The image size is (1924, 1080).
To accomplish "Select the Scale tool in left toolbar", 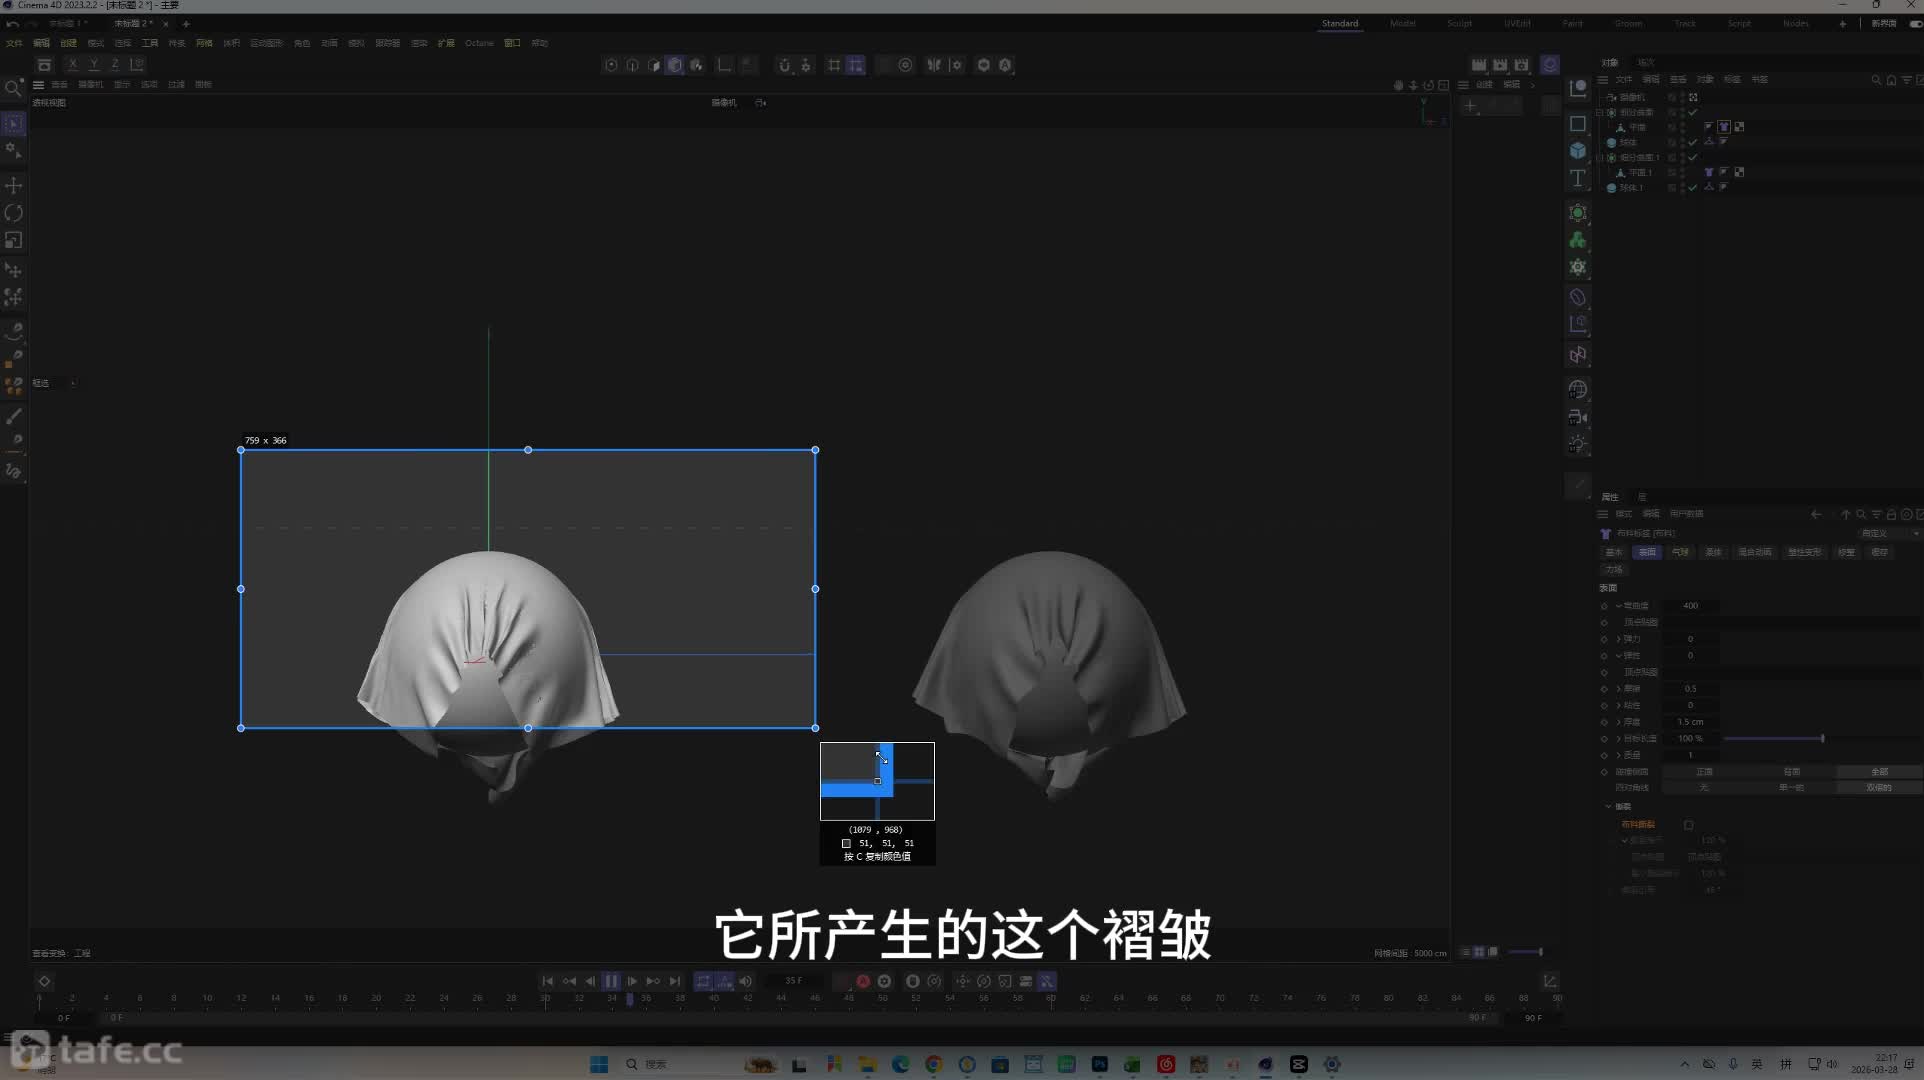I will click(14, 240).
